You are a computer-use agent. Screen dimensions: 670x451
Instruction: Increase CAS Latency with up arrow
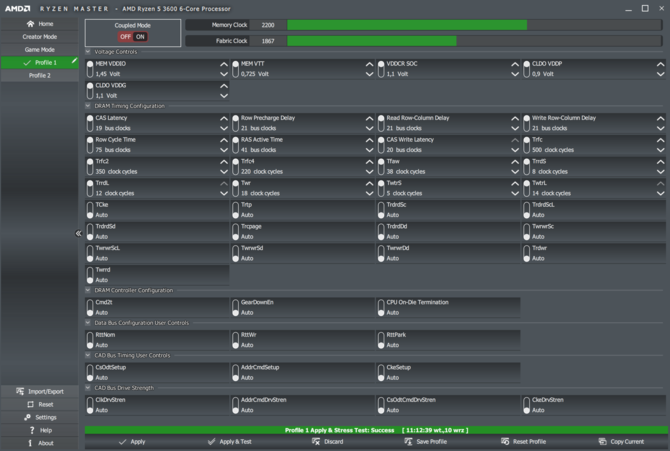pos(224,118)
